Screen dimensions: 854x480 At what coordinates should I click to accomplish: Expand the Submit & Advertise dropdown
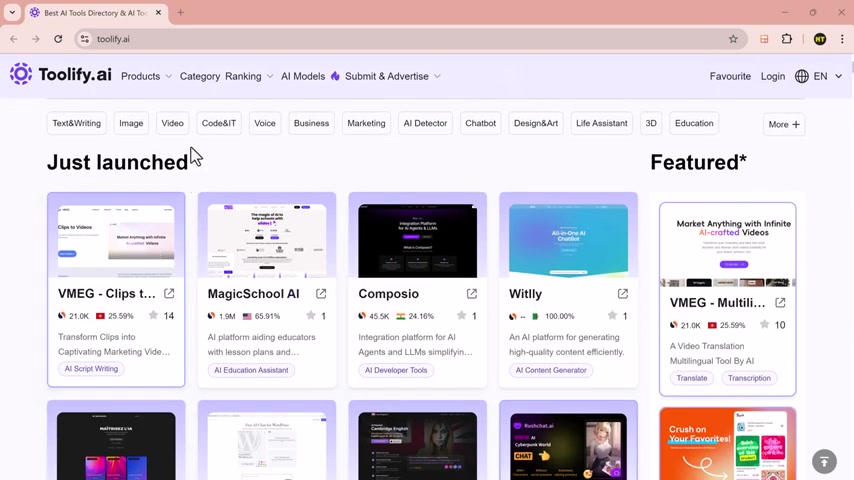point(393,76)
